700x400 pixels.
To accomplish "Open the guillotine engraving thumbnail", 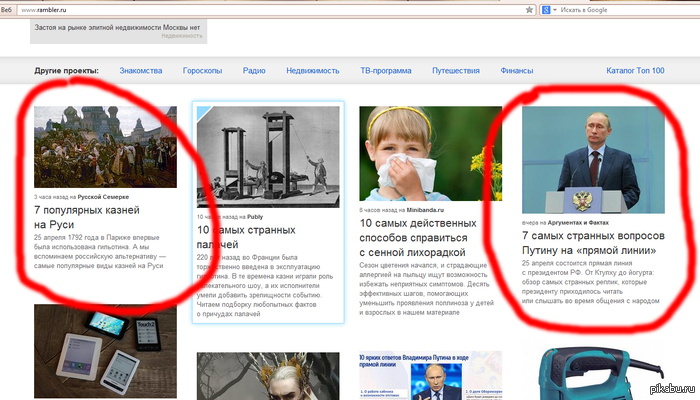I will [x=268, y=157].
